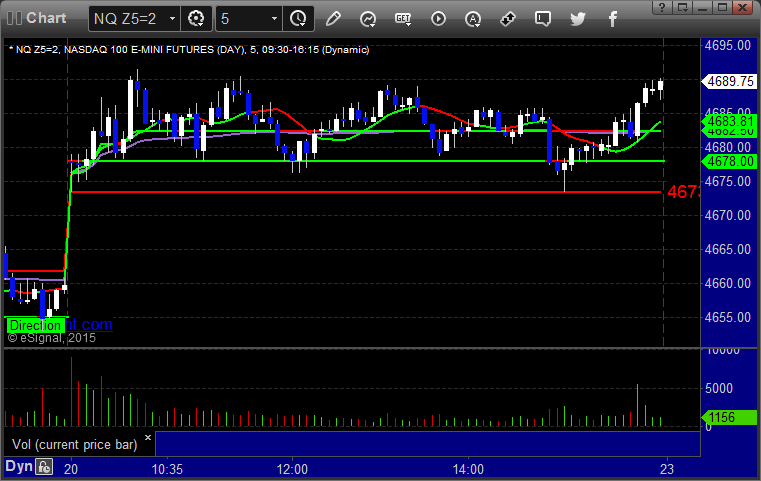Click the green 4678.00 price marker

click(x=726, y=160)
